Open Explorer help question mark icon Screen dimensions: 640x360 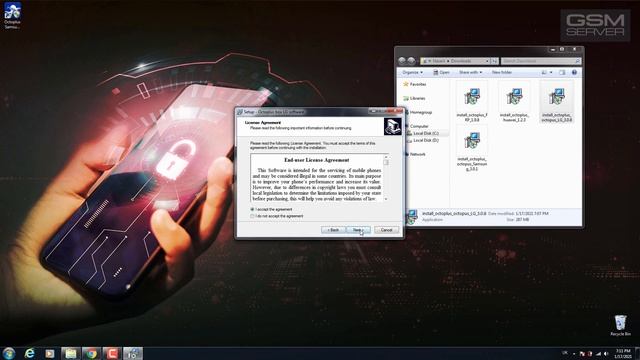click(574, 72)
